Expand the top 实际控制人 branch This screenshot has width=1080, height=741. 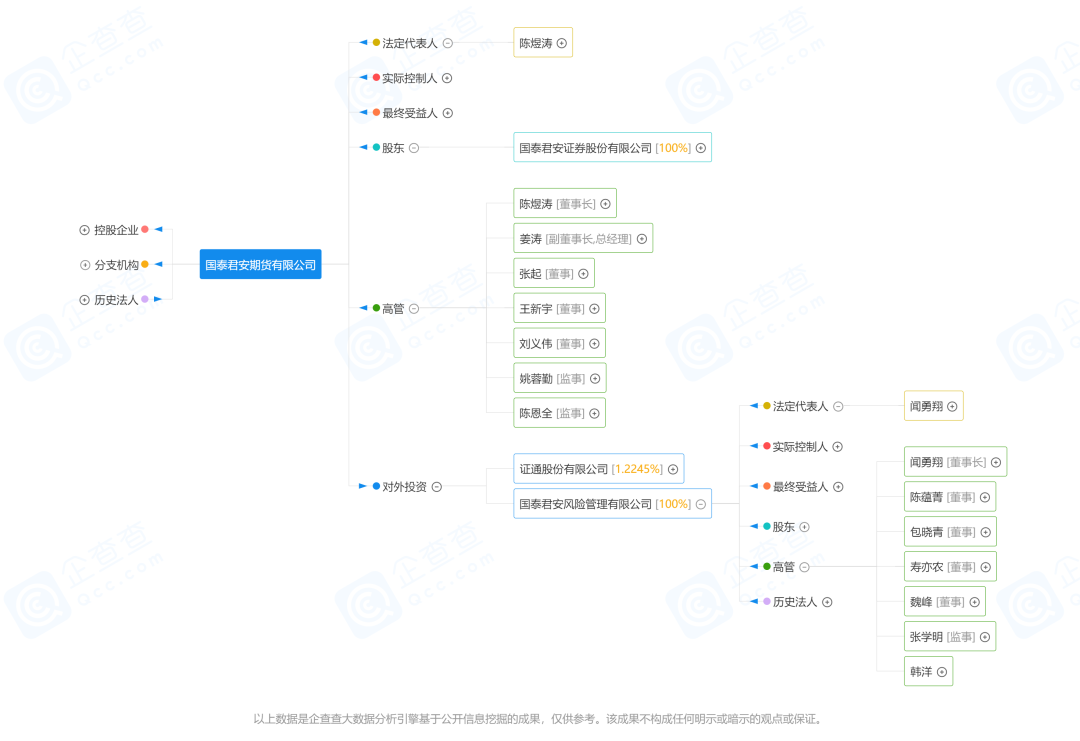click(447, 79)
